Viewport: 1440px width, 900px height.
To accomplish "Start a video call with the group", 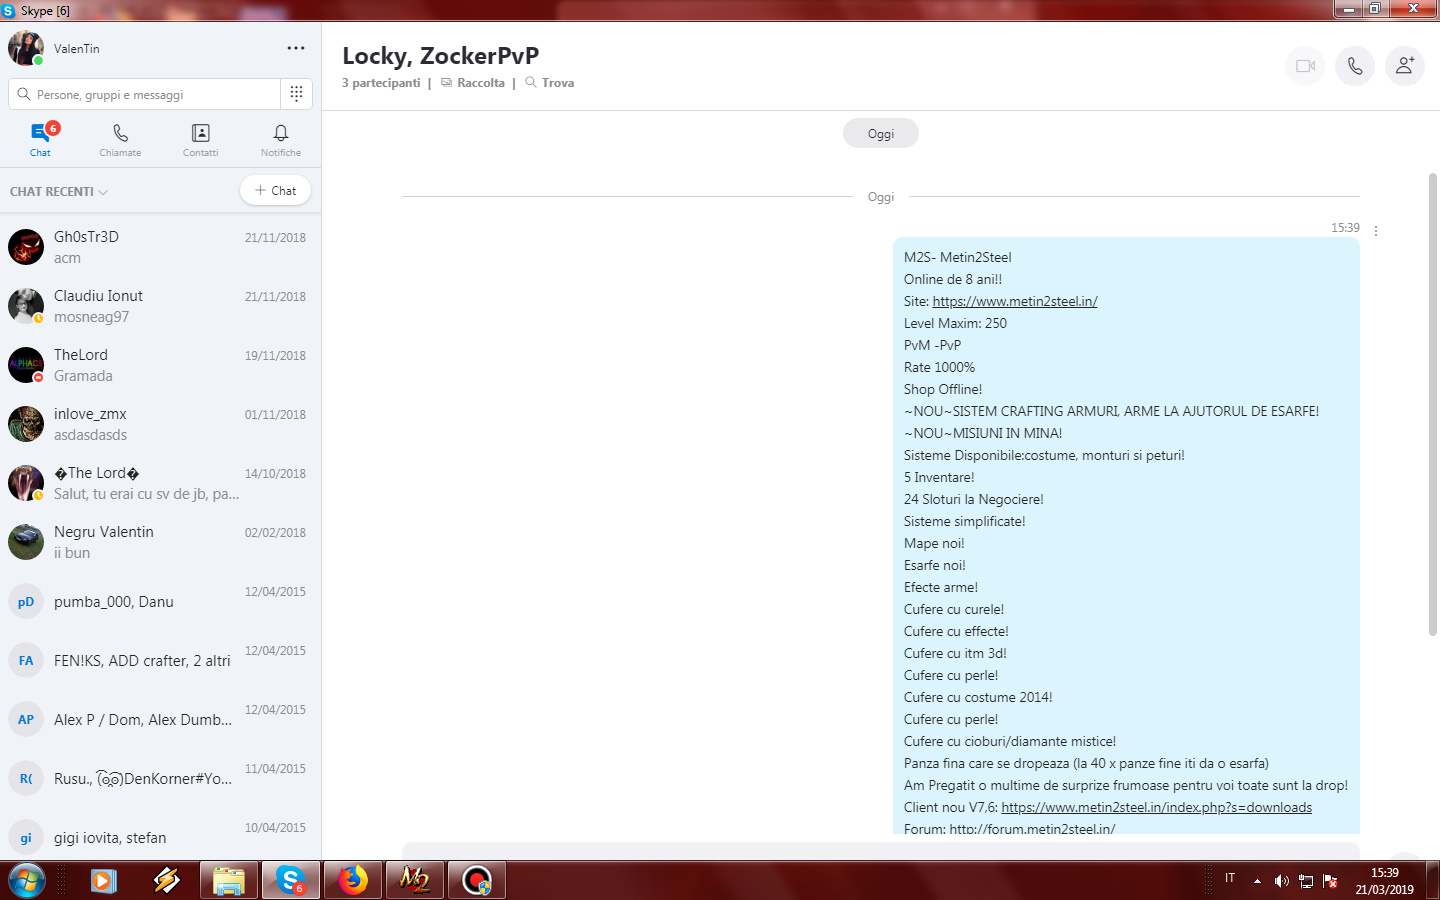I will pos(1305,66).
